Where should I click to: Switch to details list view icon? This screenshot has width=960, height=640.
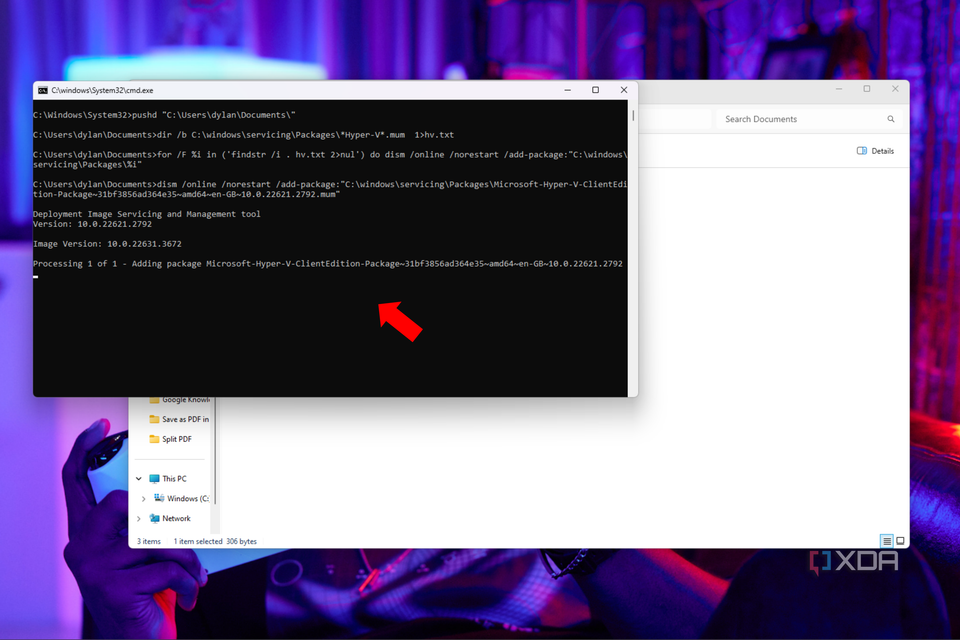[887, 541]
